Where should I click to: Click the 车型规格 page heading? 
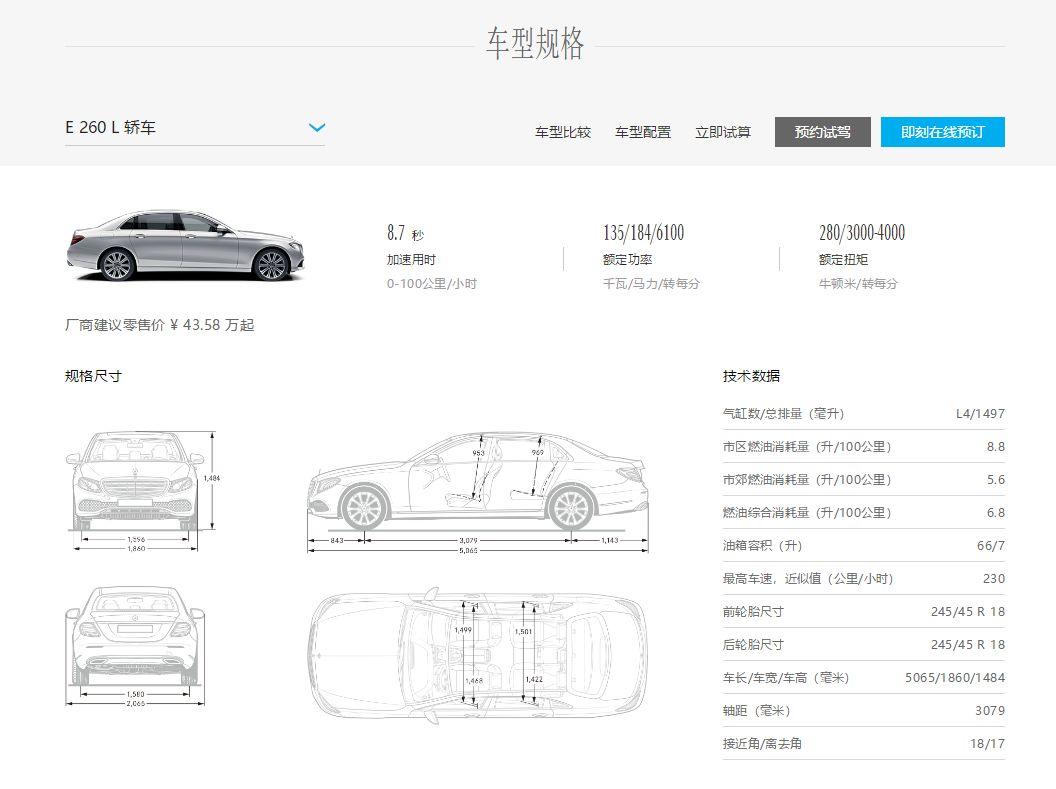(535, 45)
